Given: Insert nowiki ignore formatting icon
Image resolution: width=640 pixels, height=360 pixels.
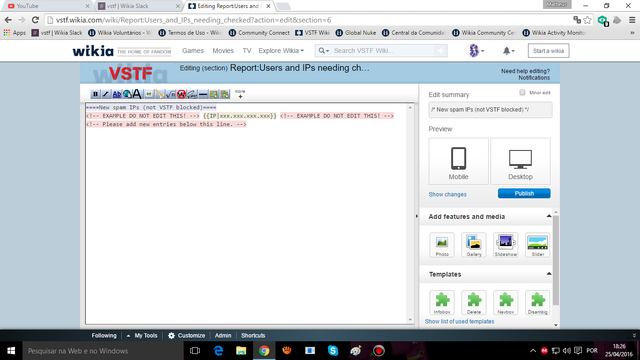Looking at the screenshot, I should click(181, 94).
